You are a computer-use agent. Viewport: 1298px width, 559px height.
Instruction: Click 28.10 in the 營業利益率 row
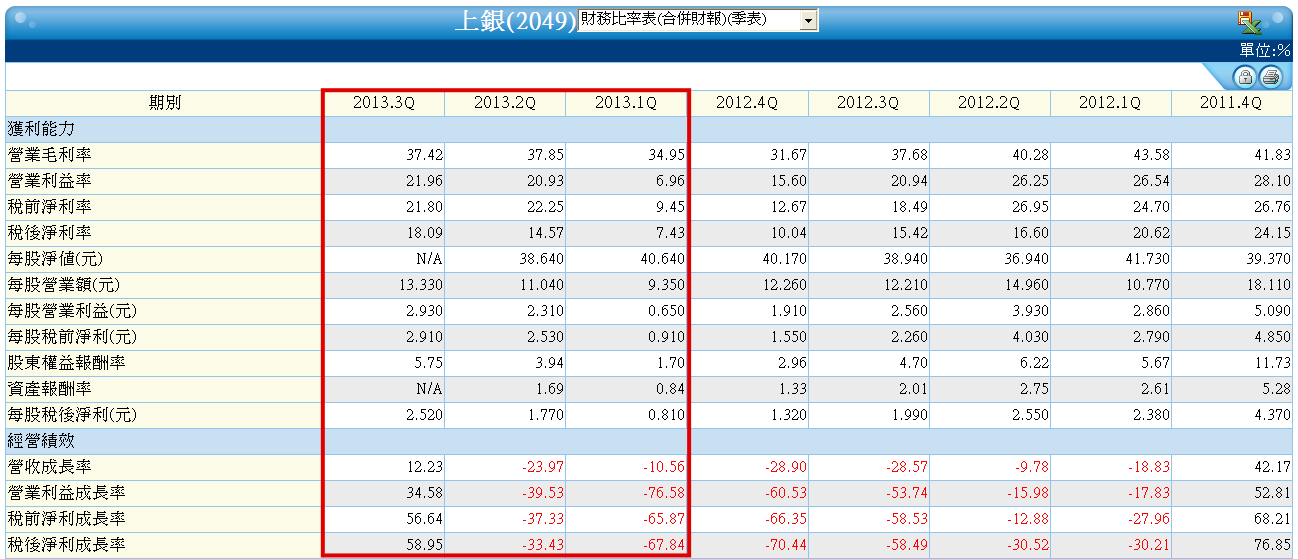click(x=1272, y=181)
